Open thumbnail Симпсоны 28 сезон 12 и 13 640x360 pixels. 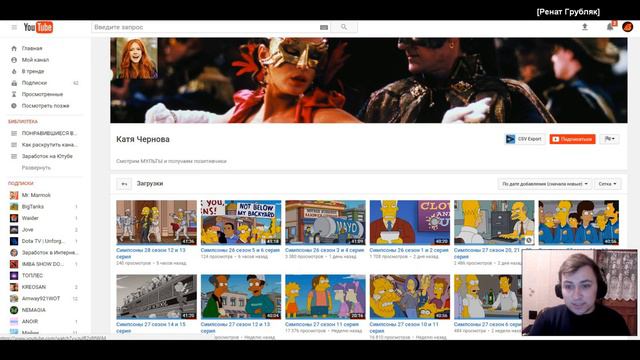[156, 222]
